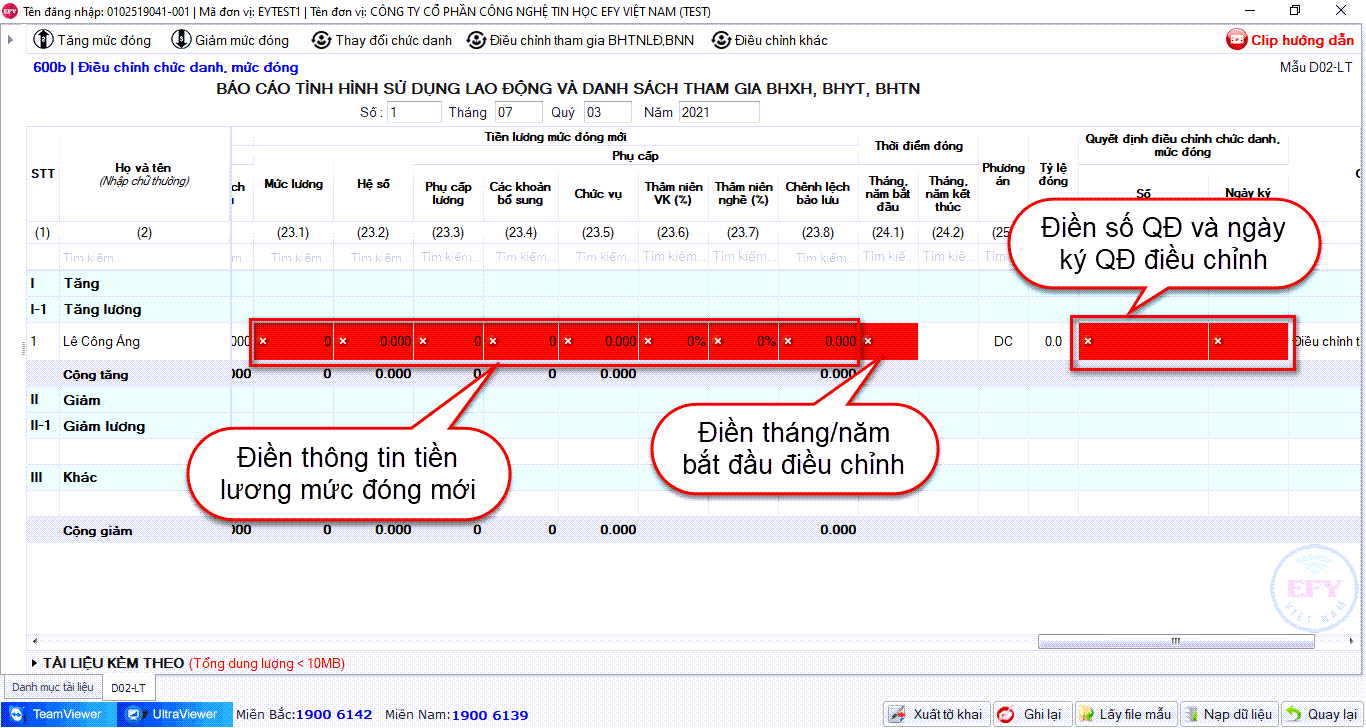The width and height of the screenshot is (1366, 728).
Task: Click search filter under Hệ số column
Action: point(374,258)
